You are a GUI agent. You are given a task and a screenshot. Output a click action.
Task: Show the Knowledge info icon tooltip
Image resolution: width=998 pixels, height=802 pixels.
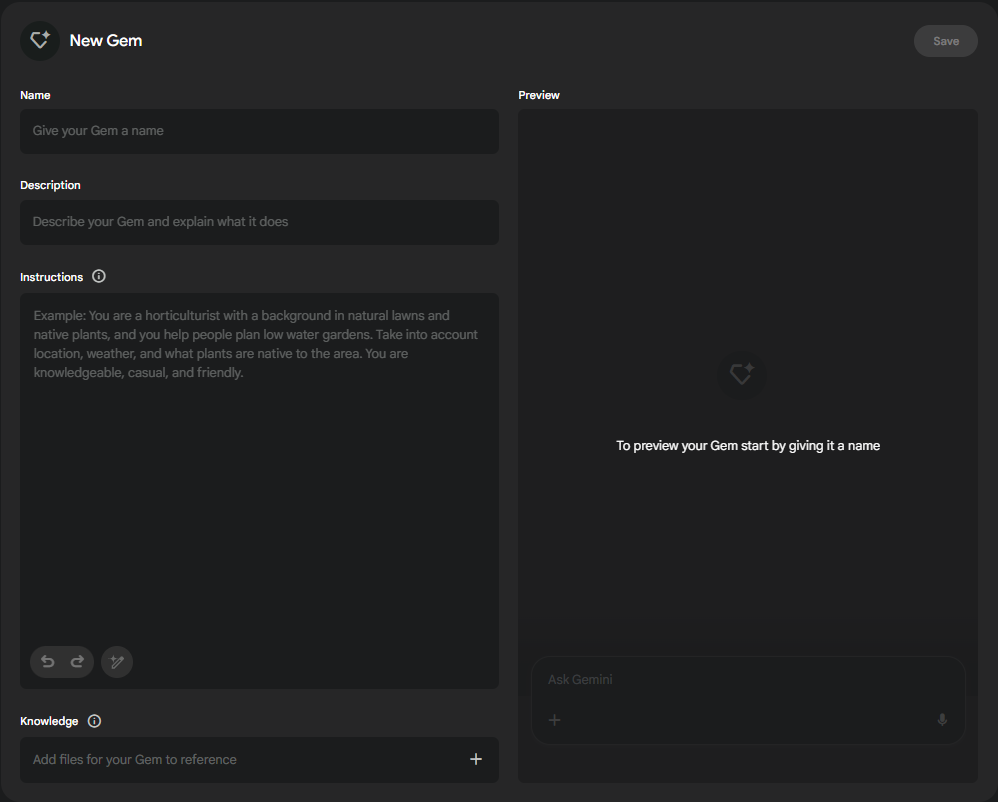[94, 721]
